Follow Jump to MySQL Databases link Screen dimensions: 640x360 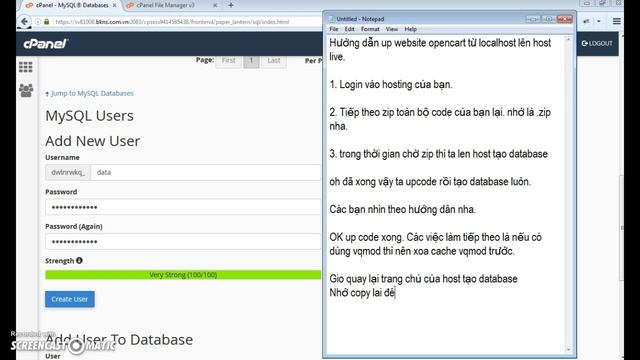(89, 93)
